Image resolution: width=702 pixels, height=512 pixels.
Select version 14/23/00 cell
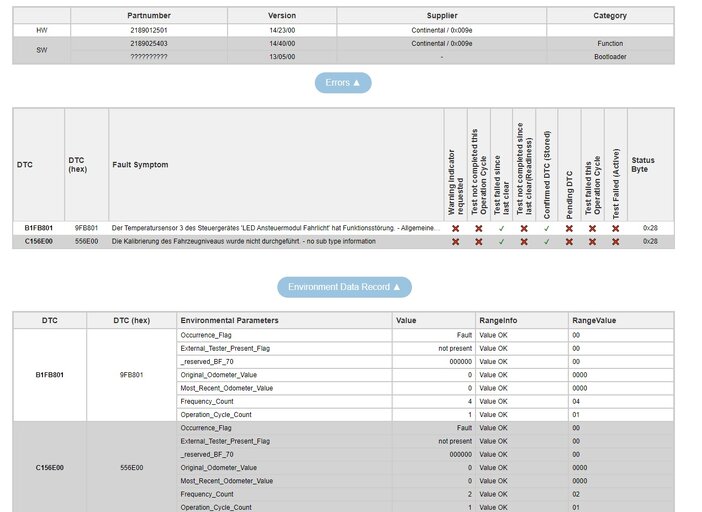pyautogui.click(x=282, y=30)
